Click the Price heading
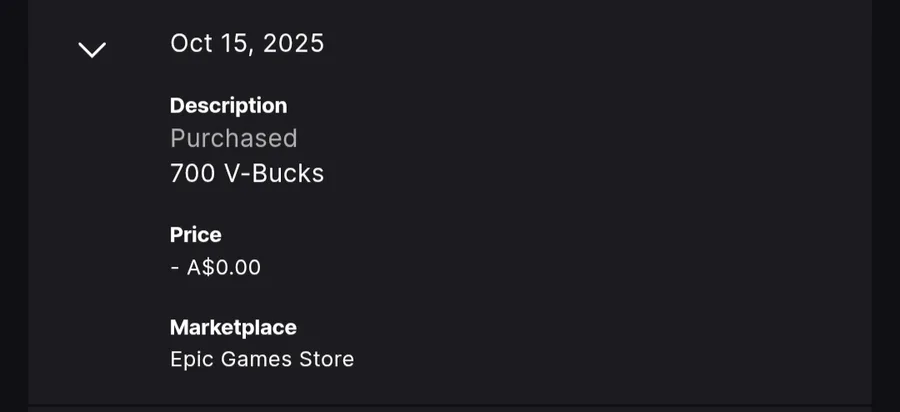The height and width of the screenshot is (412, 900). (195, 235)
